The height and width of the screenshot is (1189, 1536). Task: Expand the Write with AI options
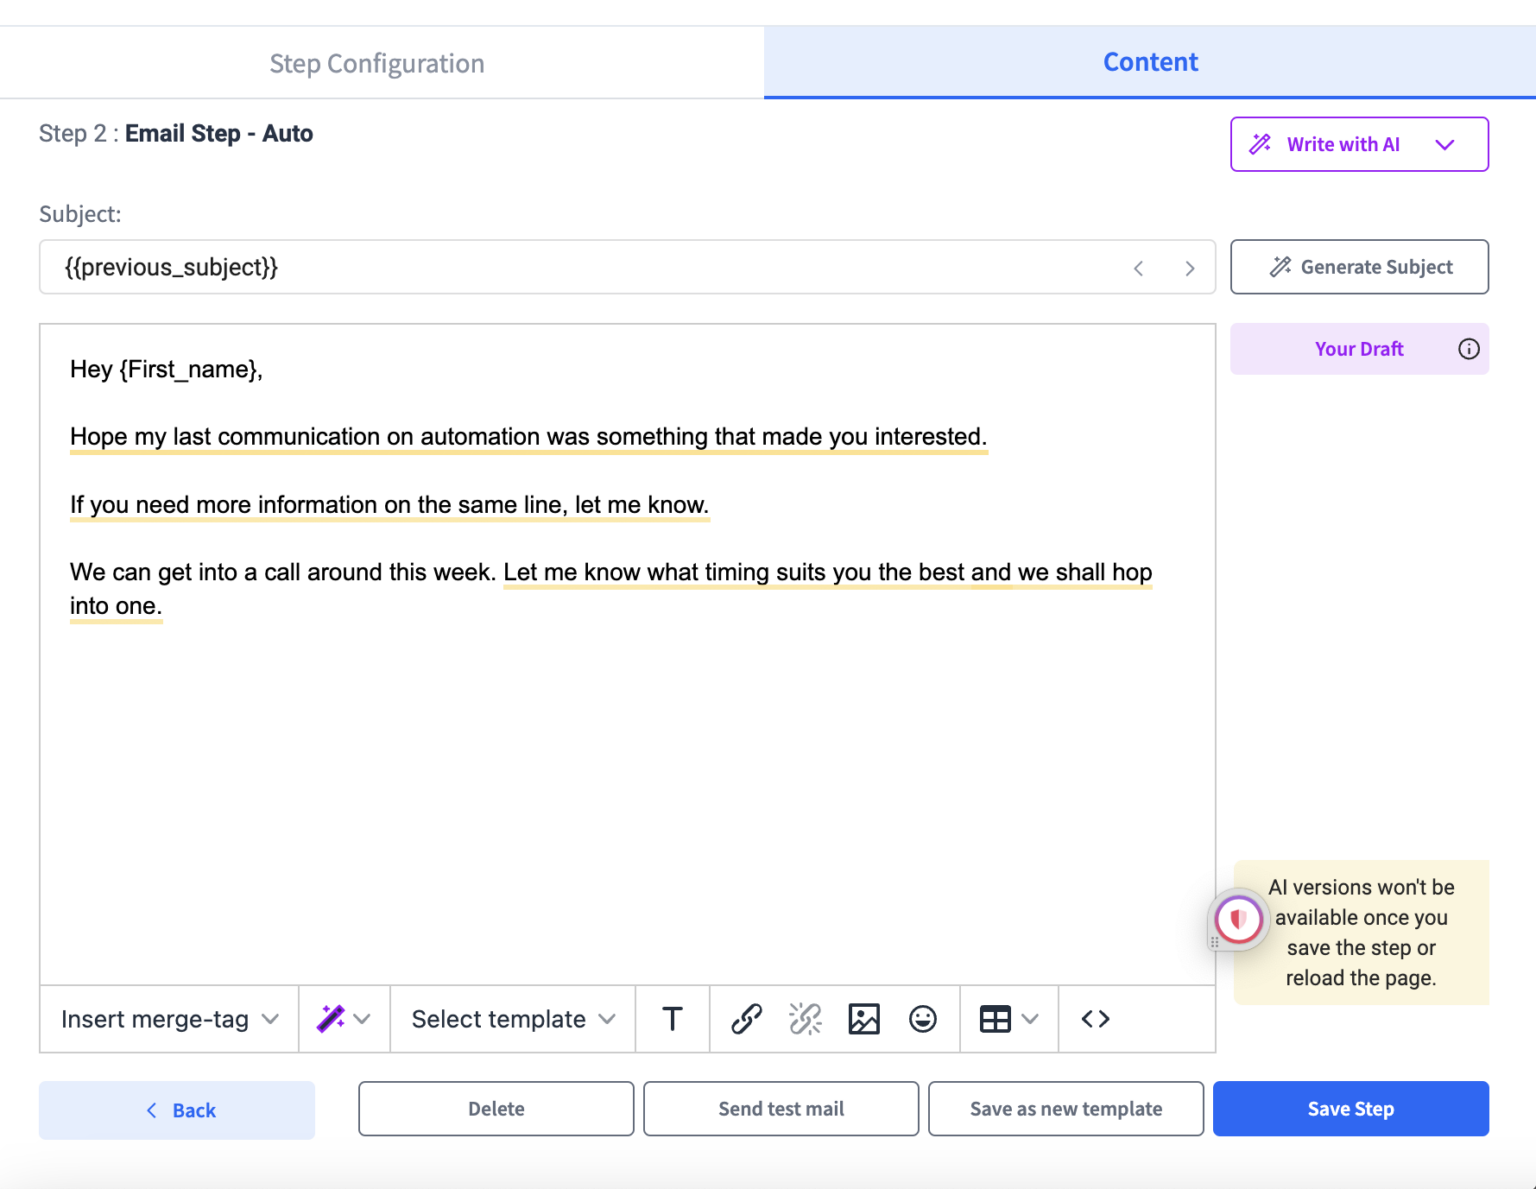[1444, 144]
